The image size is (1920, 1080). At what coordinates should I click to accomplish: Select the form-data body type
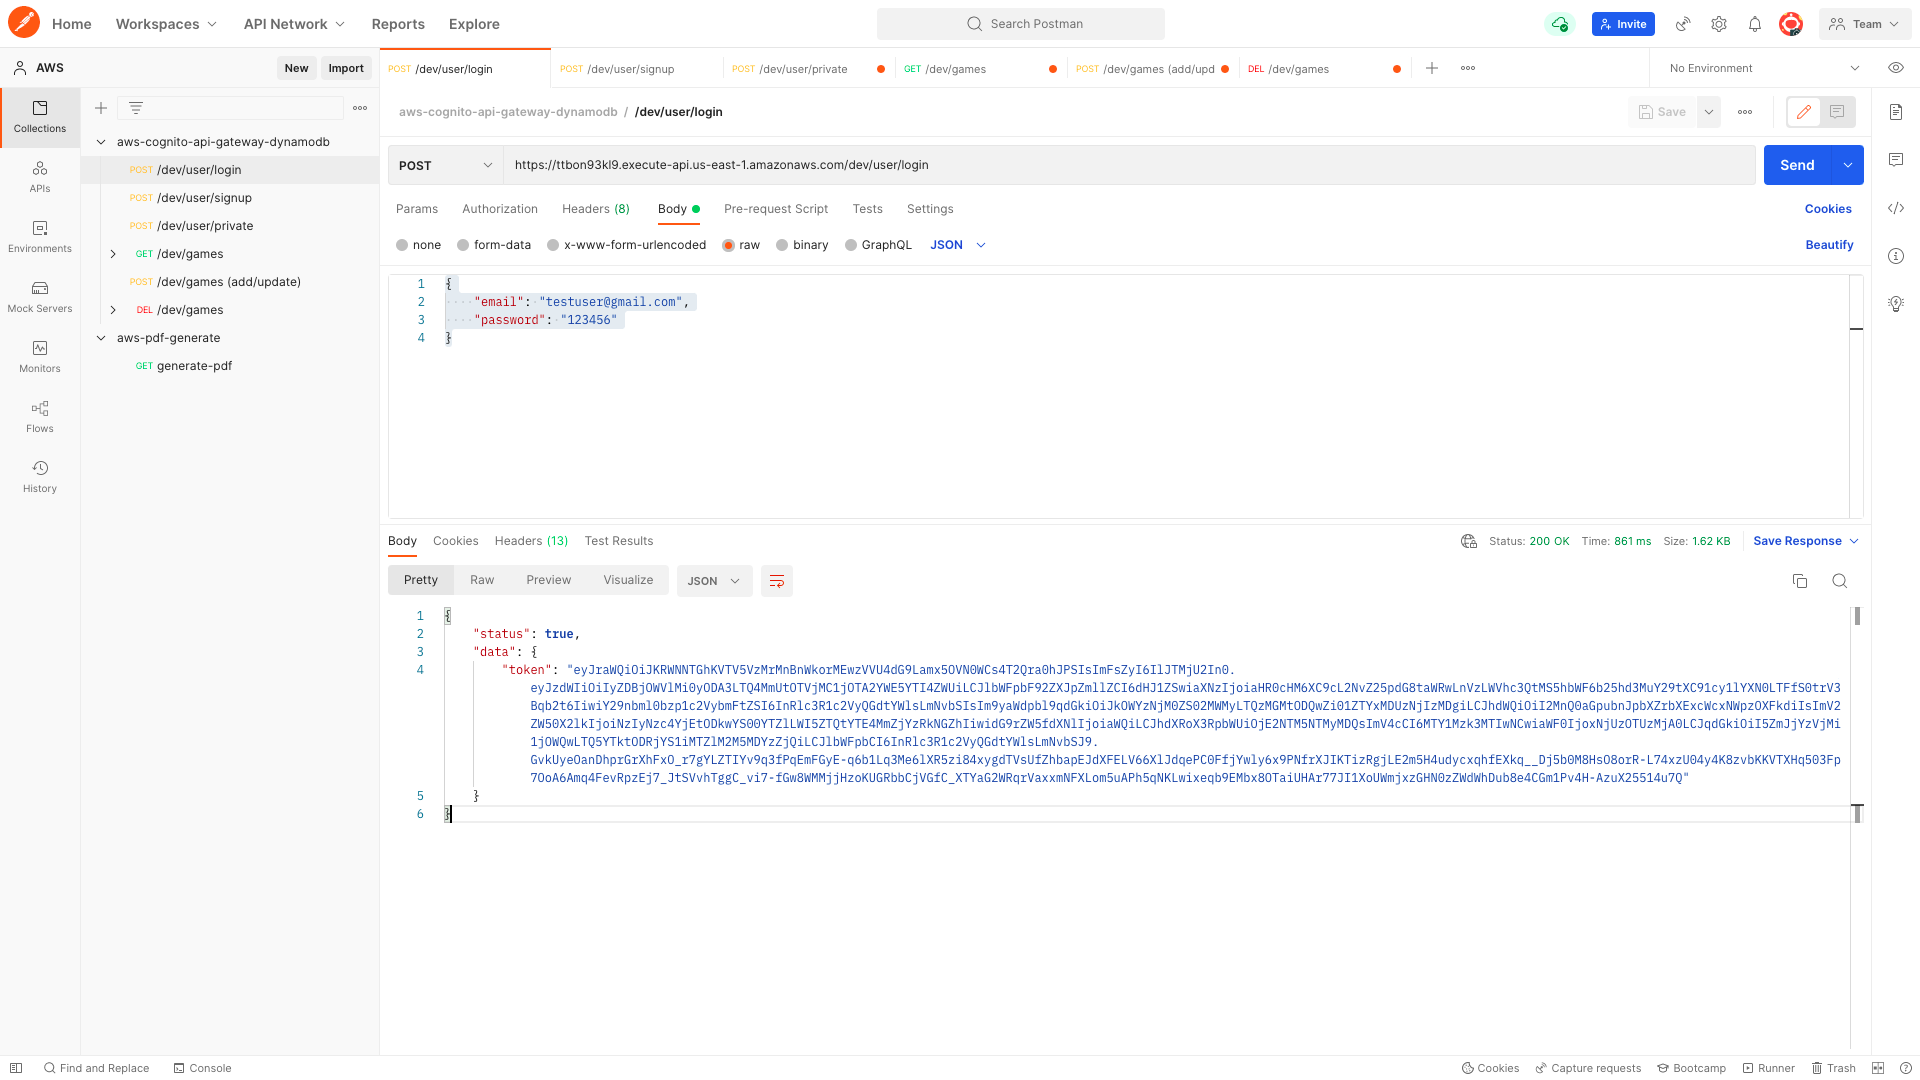tap(463, 245)
